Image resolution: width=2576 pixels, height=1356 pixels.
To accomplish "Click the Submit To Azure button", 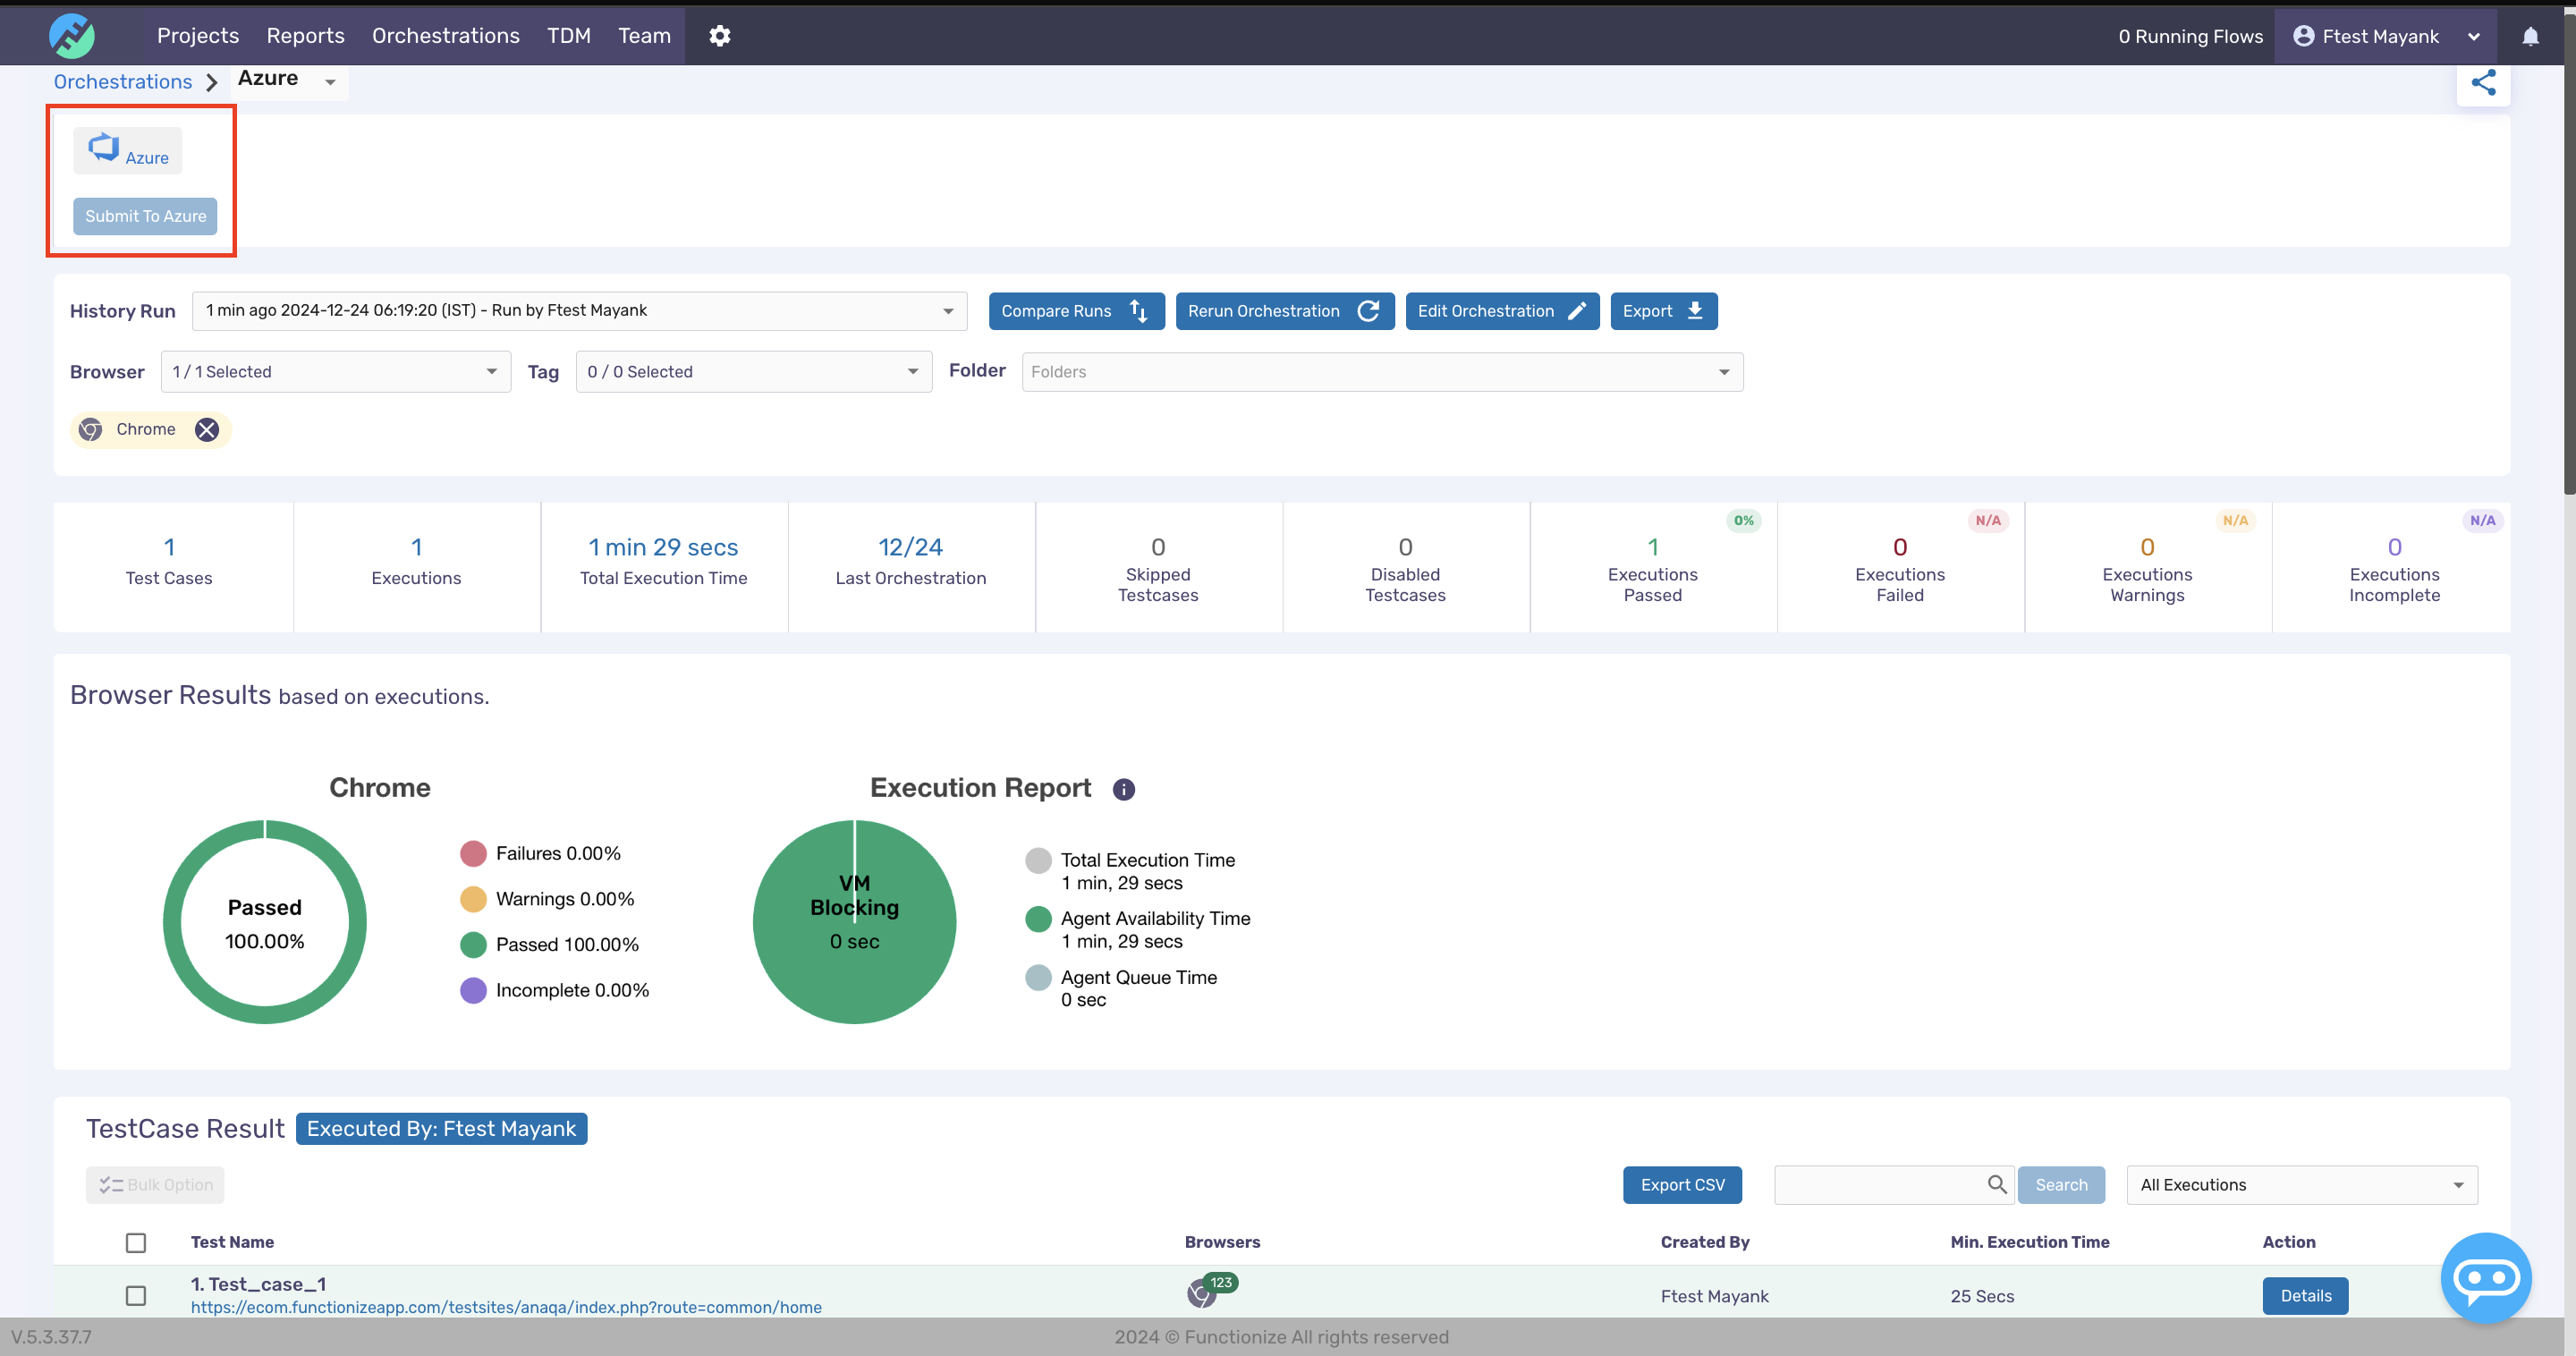I will click(145, 216).
